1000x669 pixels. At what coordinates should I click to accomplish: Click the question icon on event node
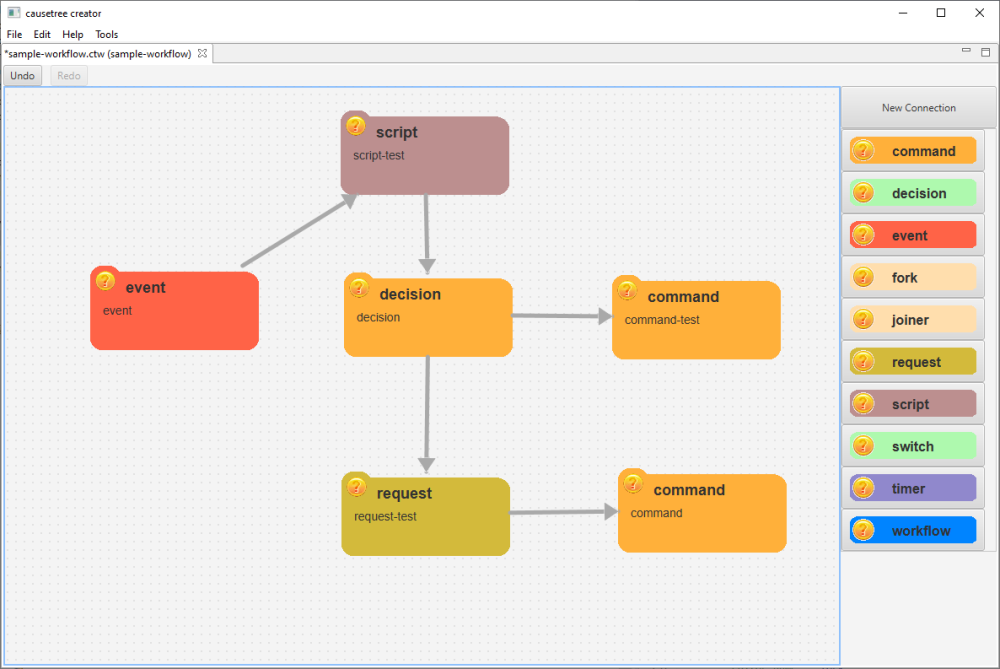[105, 281]
